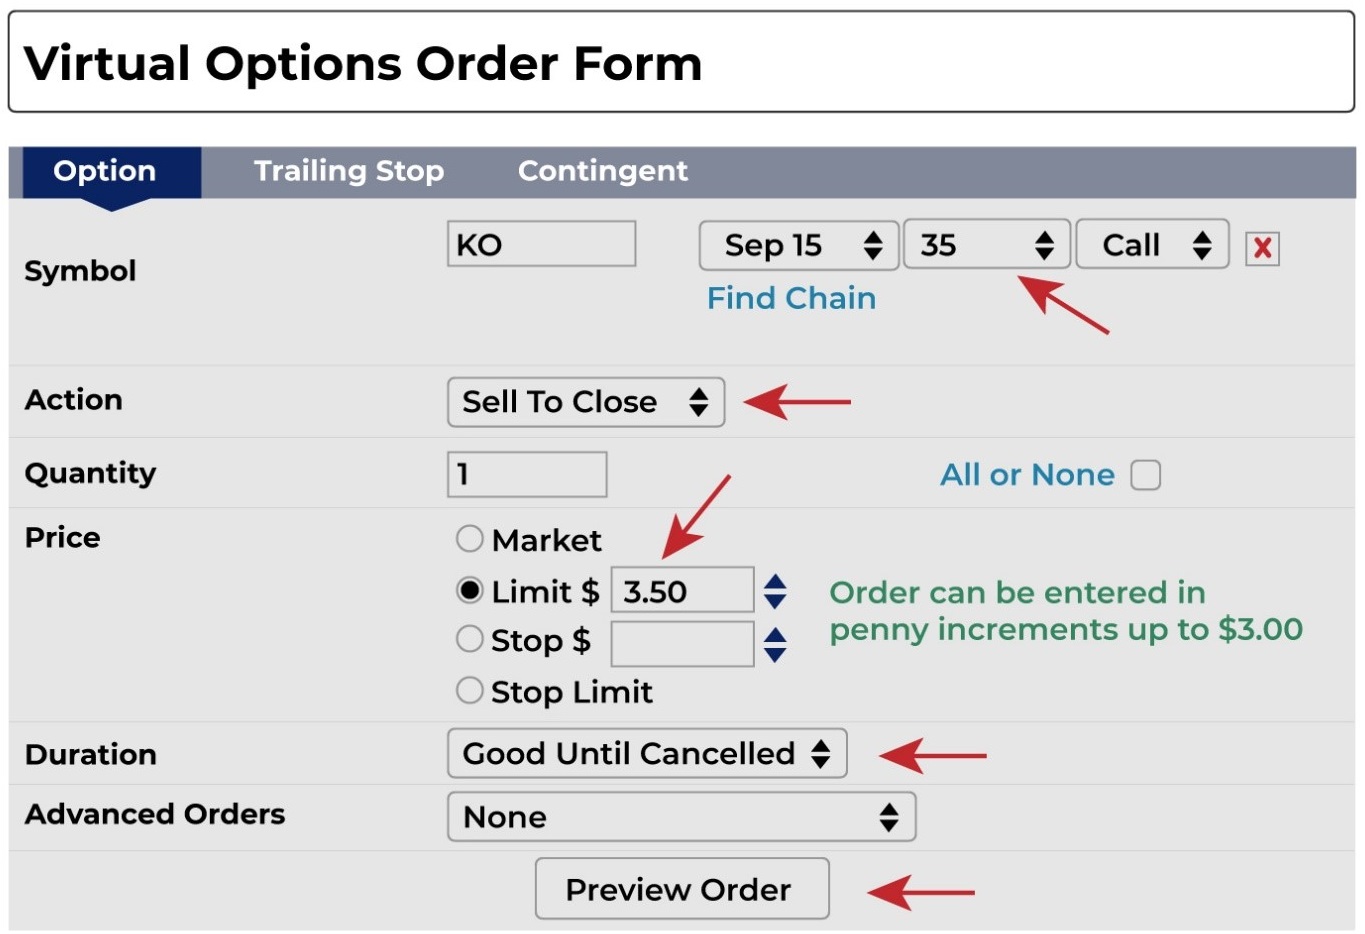The height and width of the screenshot is (934, 1365).
Task: Open the 35 strike price dropdown
Action: click(986, 245)
